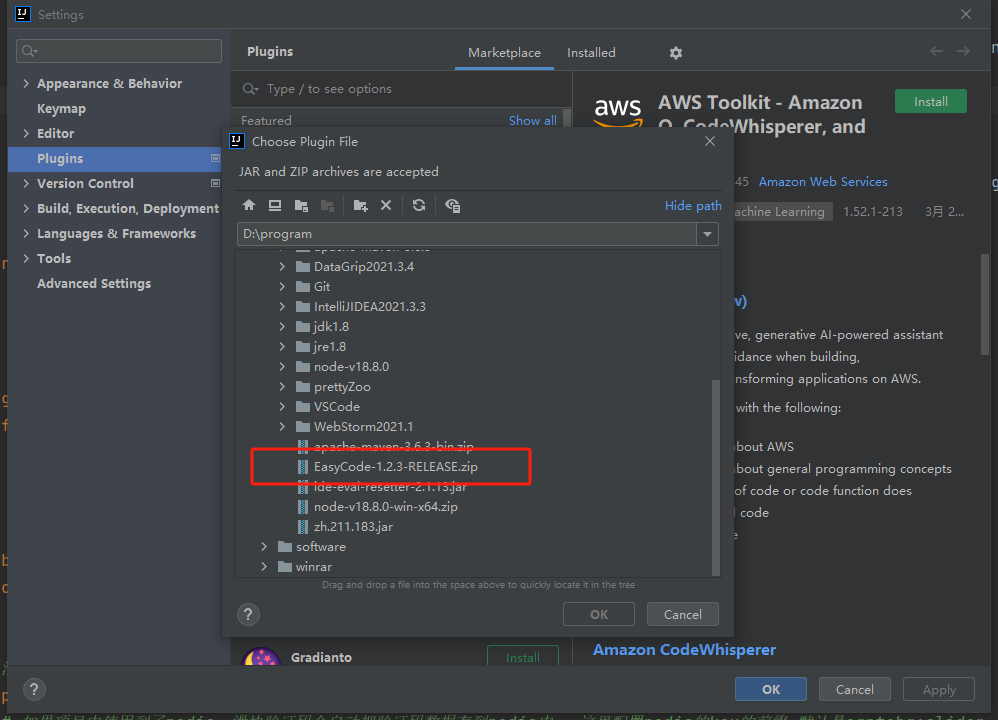Expand Appearance & Behavior settings

pos(26,83)
